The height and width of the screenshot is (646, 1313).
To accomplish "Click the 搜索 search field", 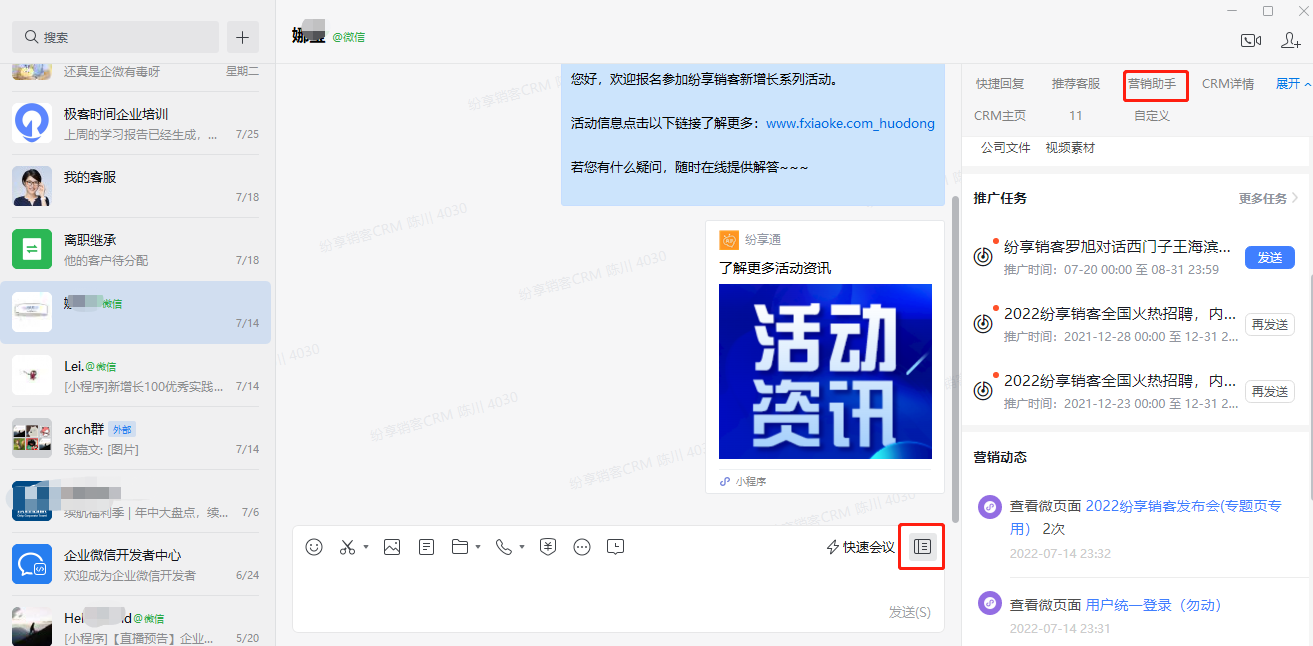I will [x=115, y=37].
